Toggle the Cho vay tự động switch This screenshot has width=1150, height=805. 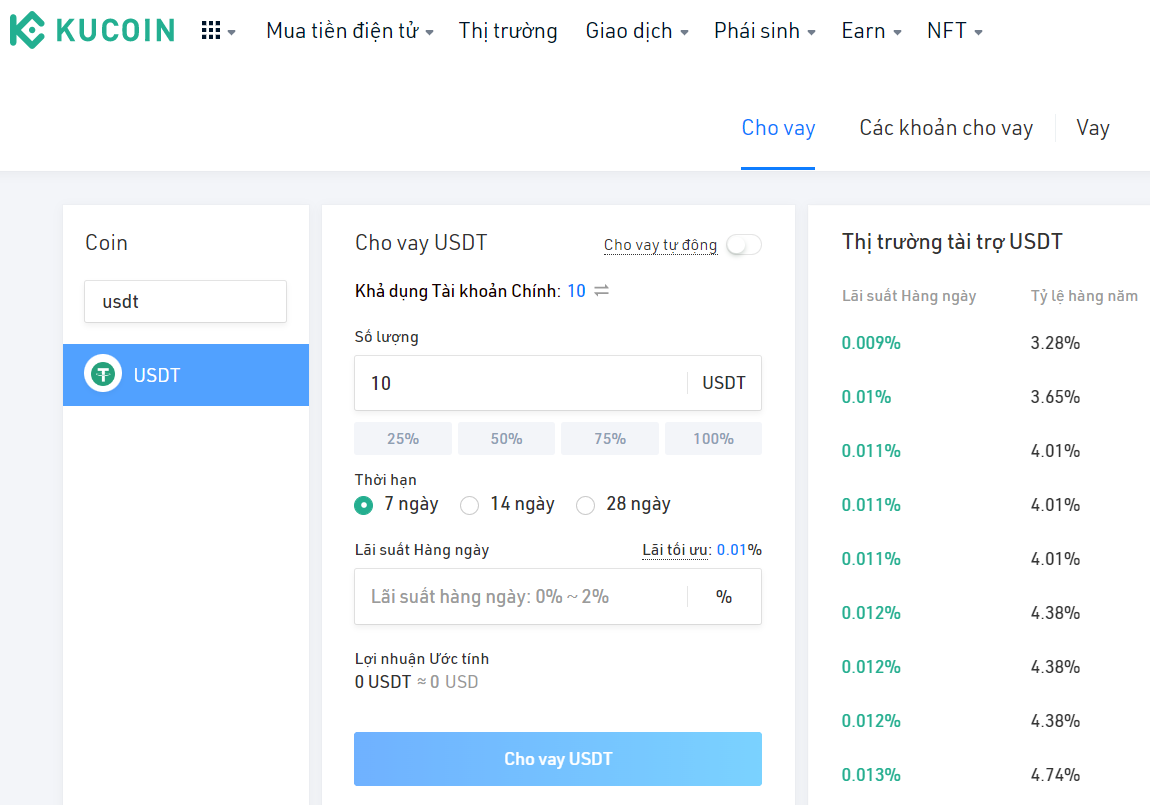coord(744,245)
